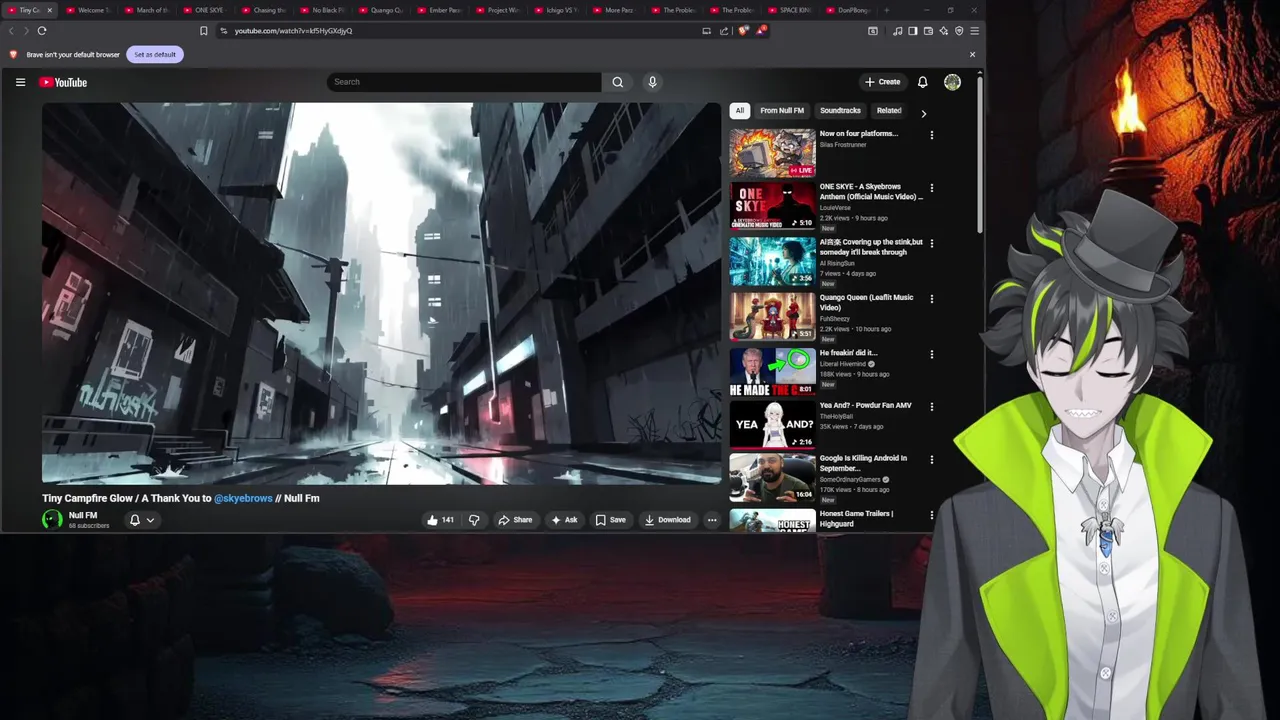This screenshot has height=720, width=1280.
Task: Bookmark this page in Brave
Action: [203, 31]
